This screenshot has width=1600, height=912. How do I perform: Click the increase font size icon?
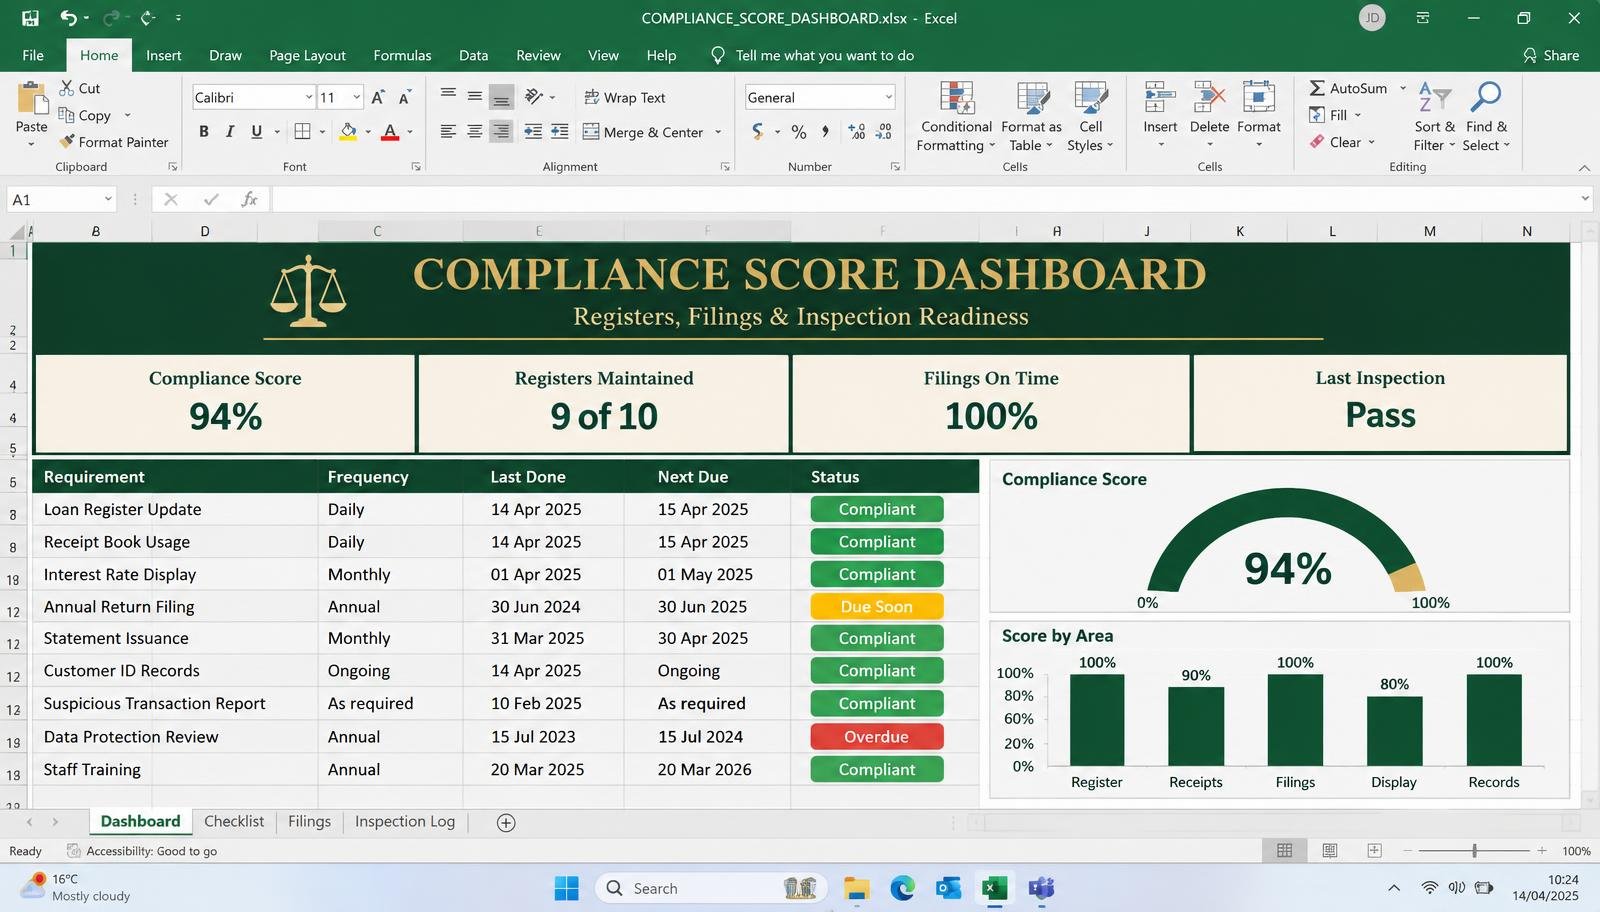[x=378, y=97]
